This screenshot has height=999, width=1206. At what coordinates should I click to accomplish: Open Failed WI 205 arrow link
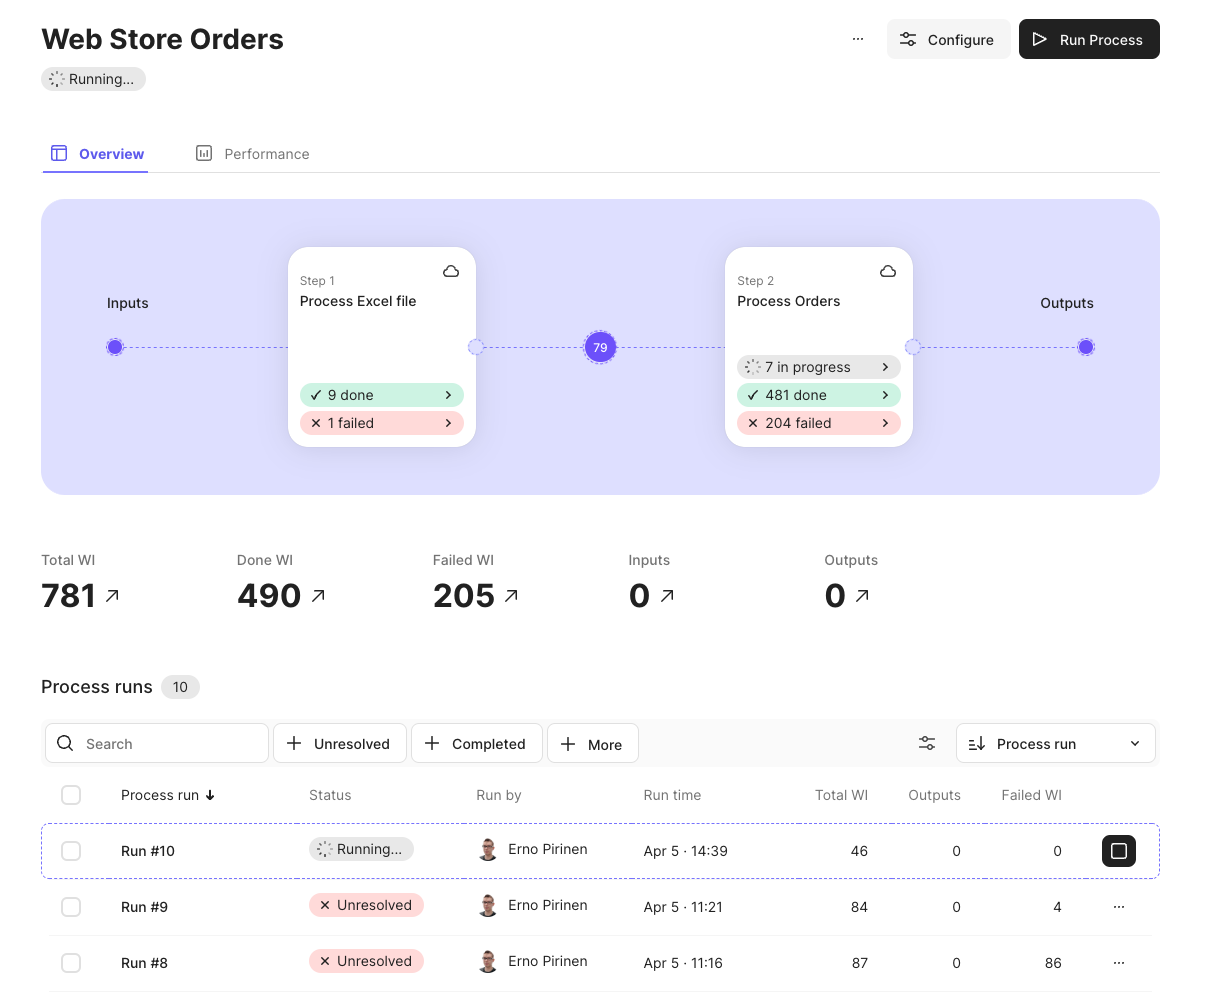[511, 595]
